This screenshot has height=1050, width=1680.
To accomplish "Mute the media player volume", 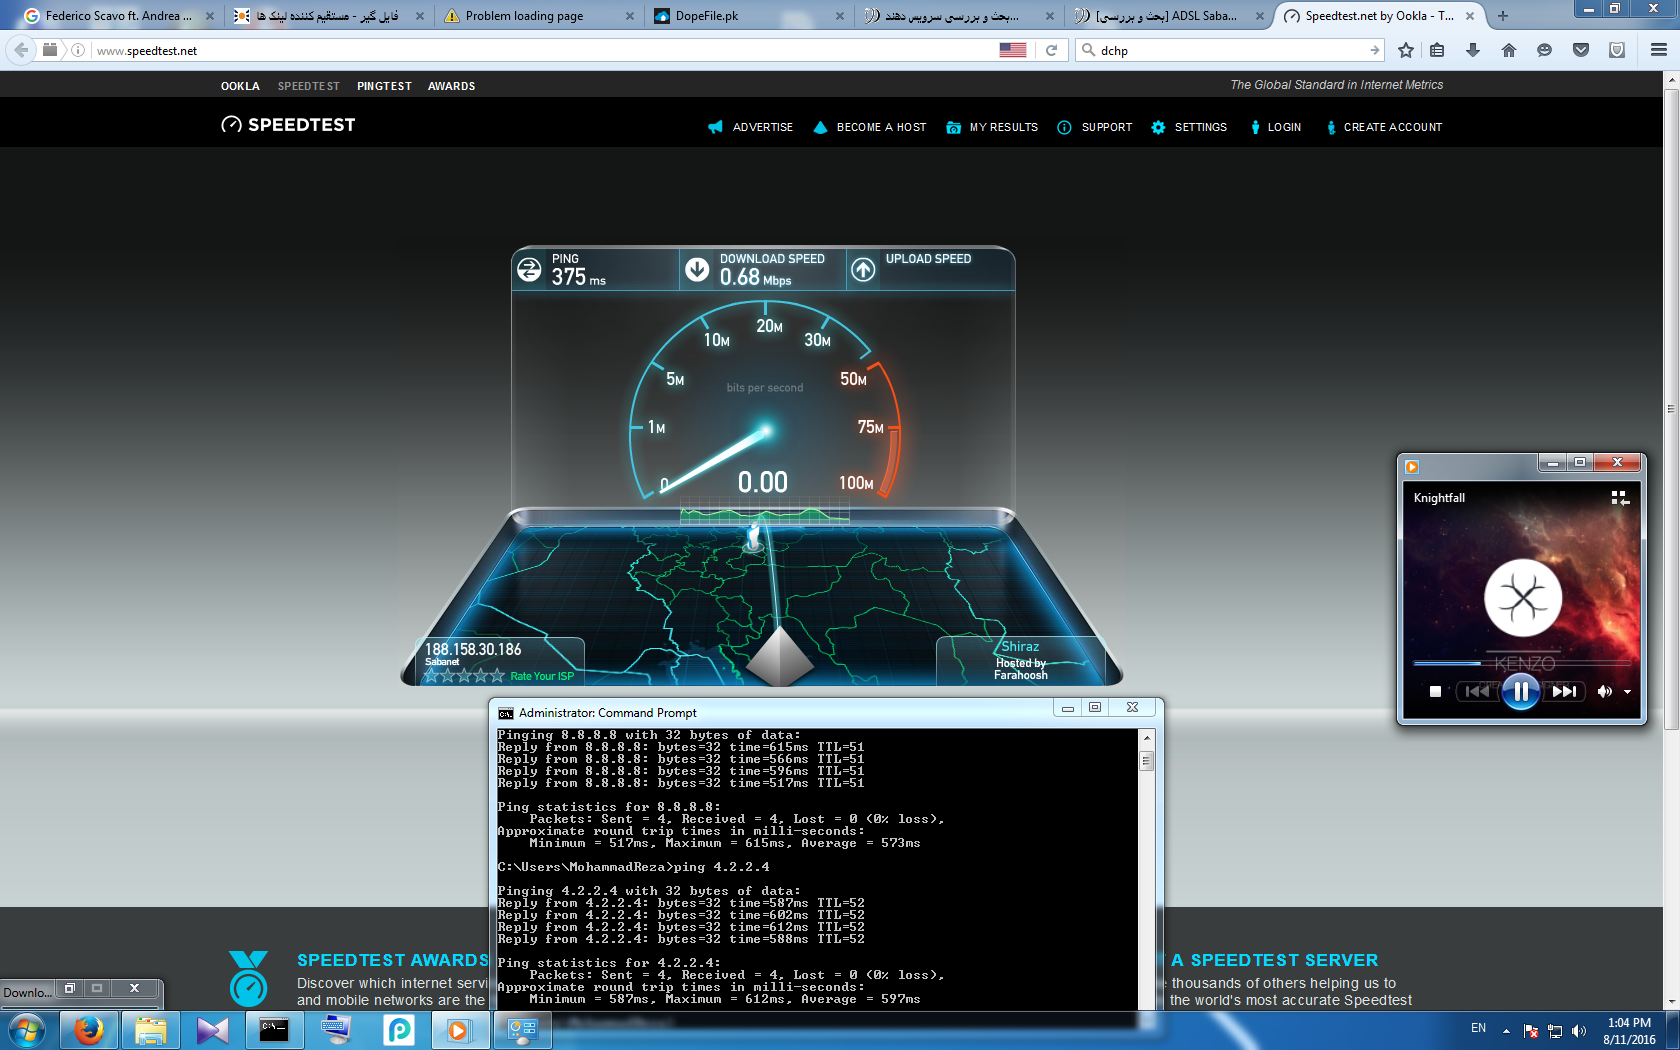I will coord(1604,691).
